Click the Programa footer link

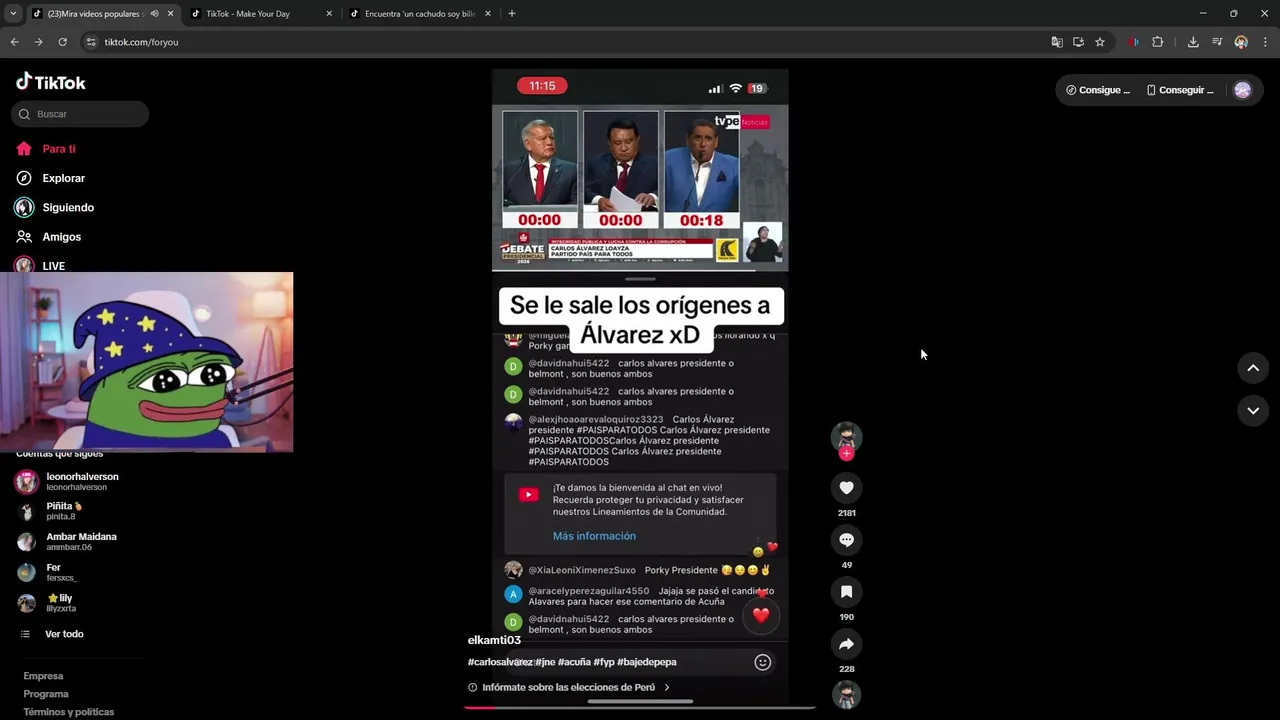coord(46,694)
